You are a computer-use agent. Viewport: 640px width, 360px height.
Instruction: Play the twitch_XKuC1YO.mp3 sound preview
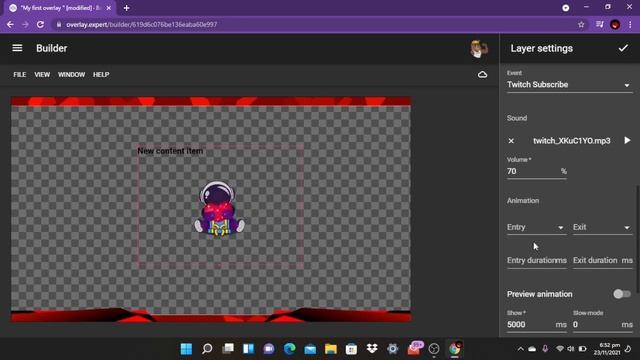coord(627,140)
